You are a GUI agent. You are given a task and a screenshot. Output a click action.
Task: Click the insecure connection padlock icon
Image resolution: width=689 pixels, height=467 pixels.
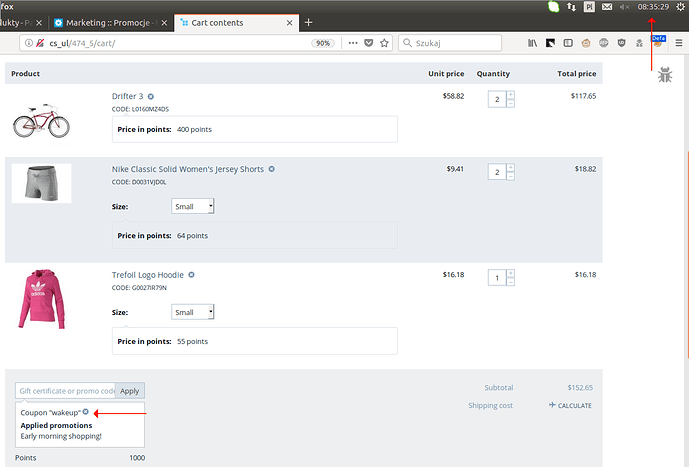click(40, 43)
